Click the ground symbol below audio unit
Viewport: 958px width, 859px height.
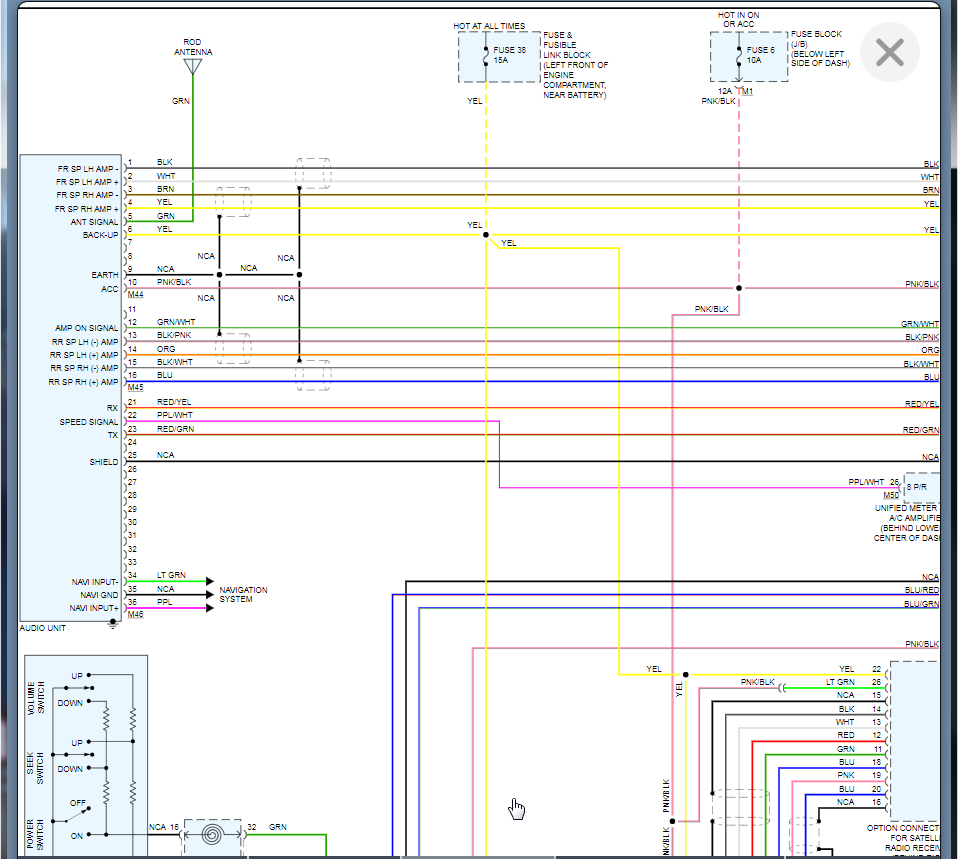(x=112, y=624)
